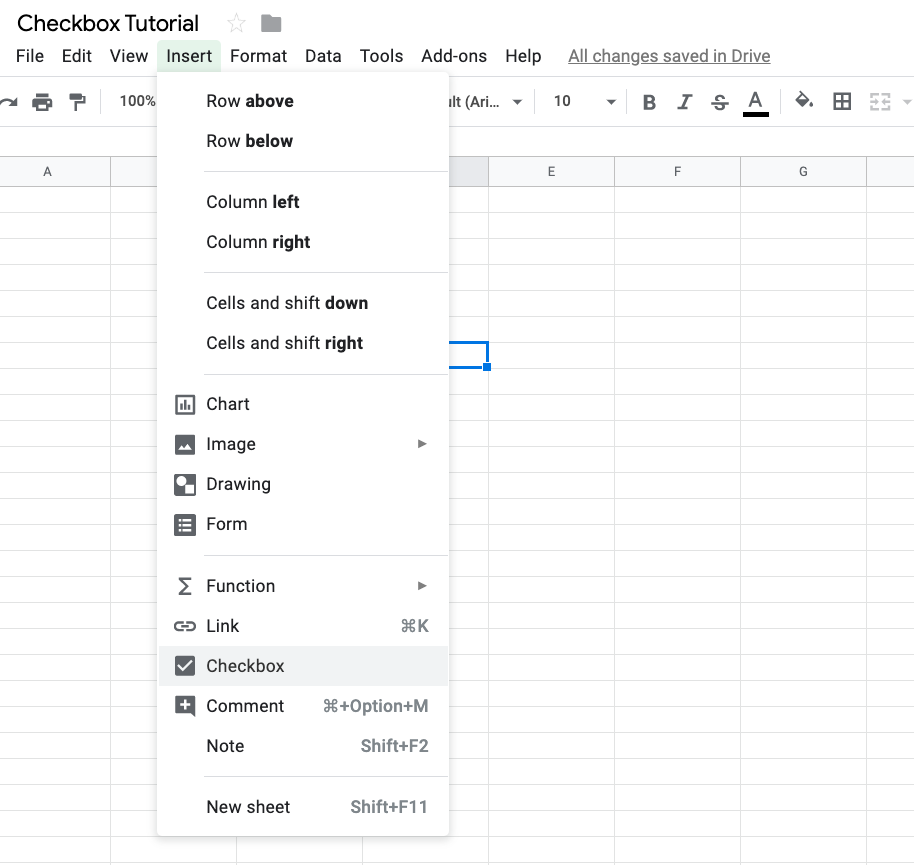The width and height of the screenshot is (914, 865).
Task: Click 'All changes saved in Drive' link
Action: pos(669,56)
